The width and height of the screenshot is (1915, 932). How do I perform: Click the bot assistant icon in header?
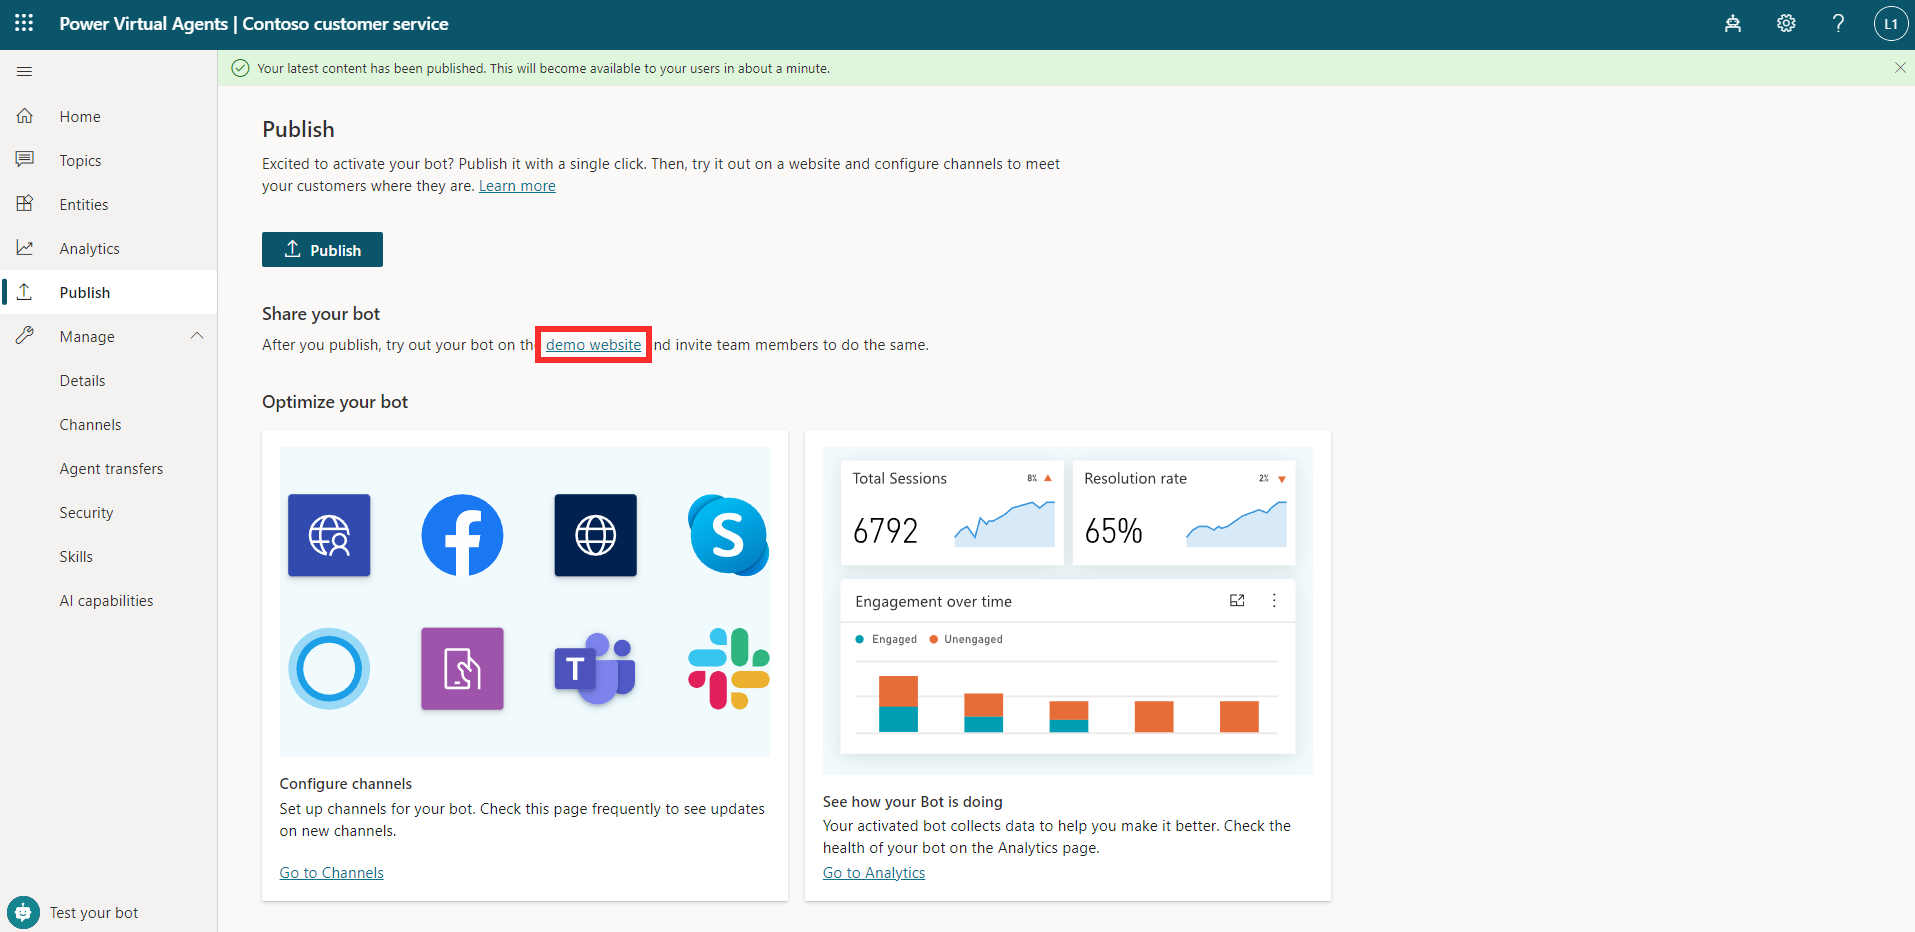(x=1733, y=23)
